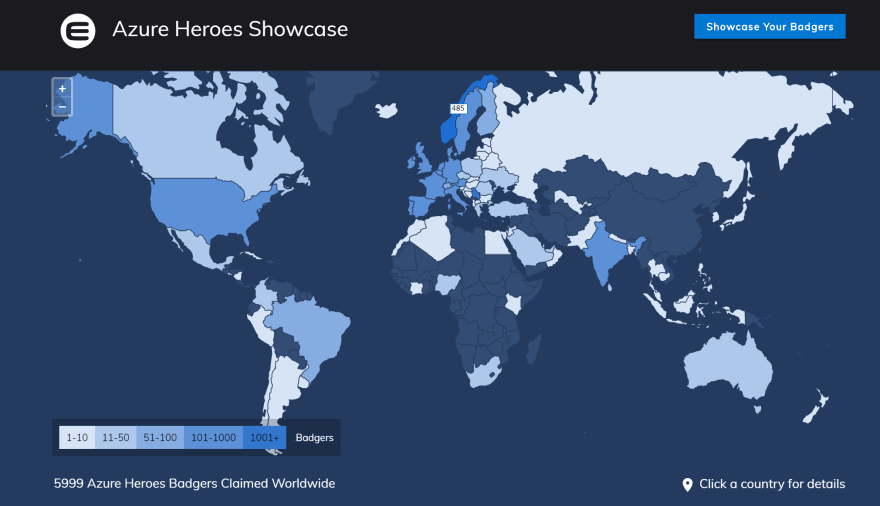Select Madagascar on the map

pos(534,348)
